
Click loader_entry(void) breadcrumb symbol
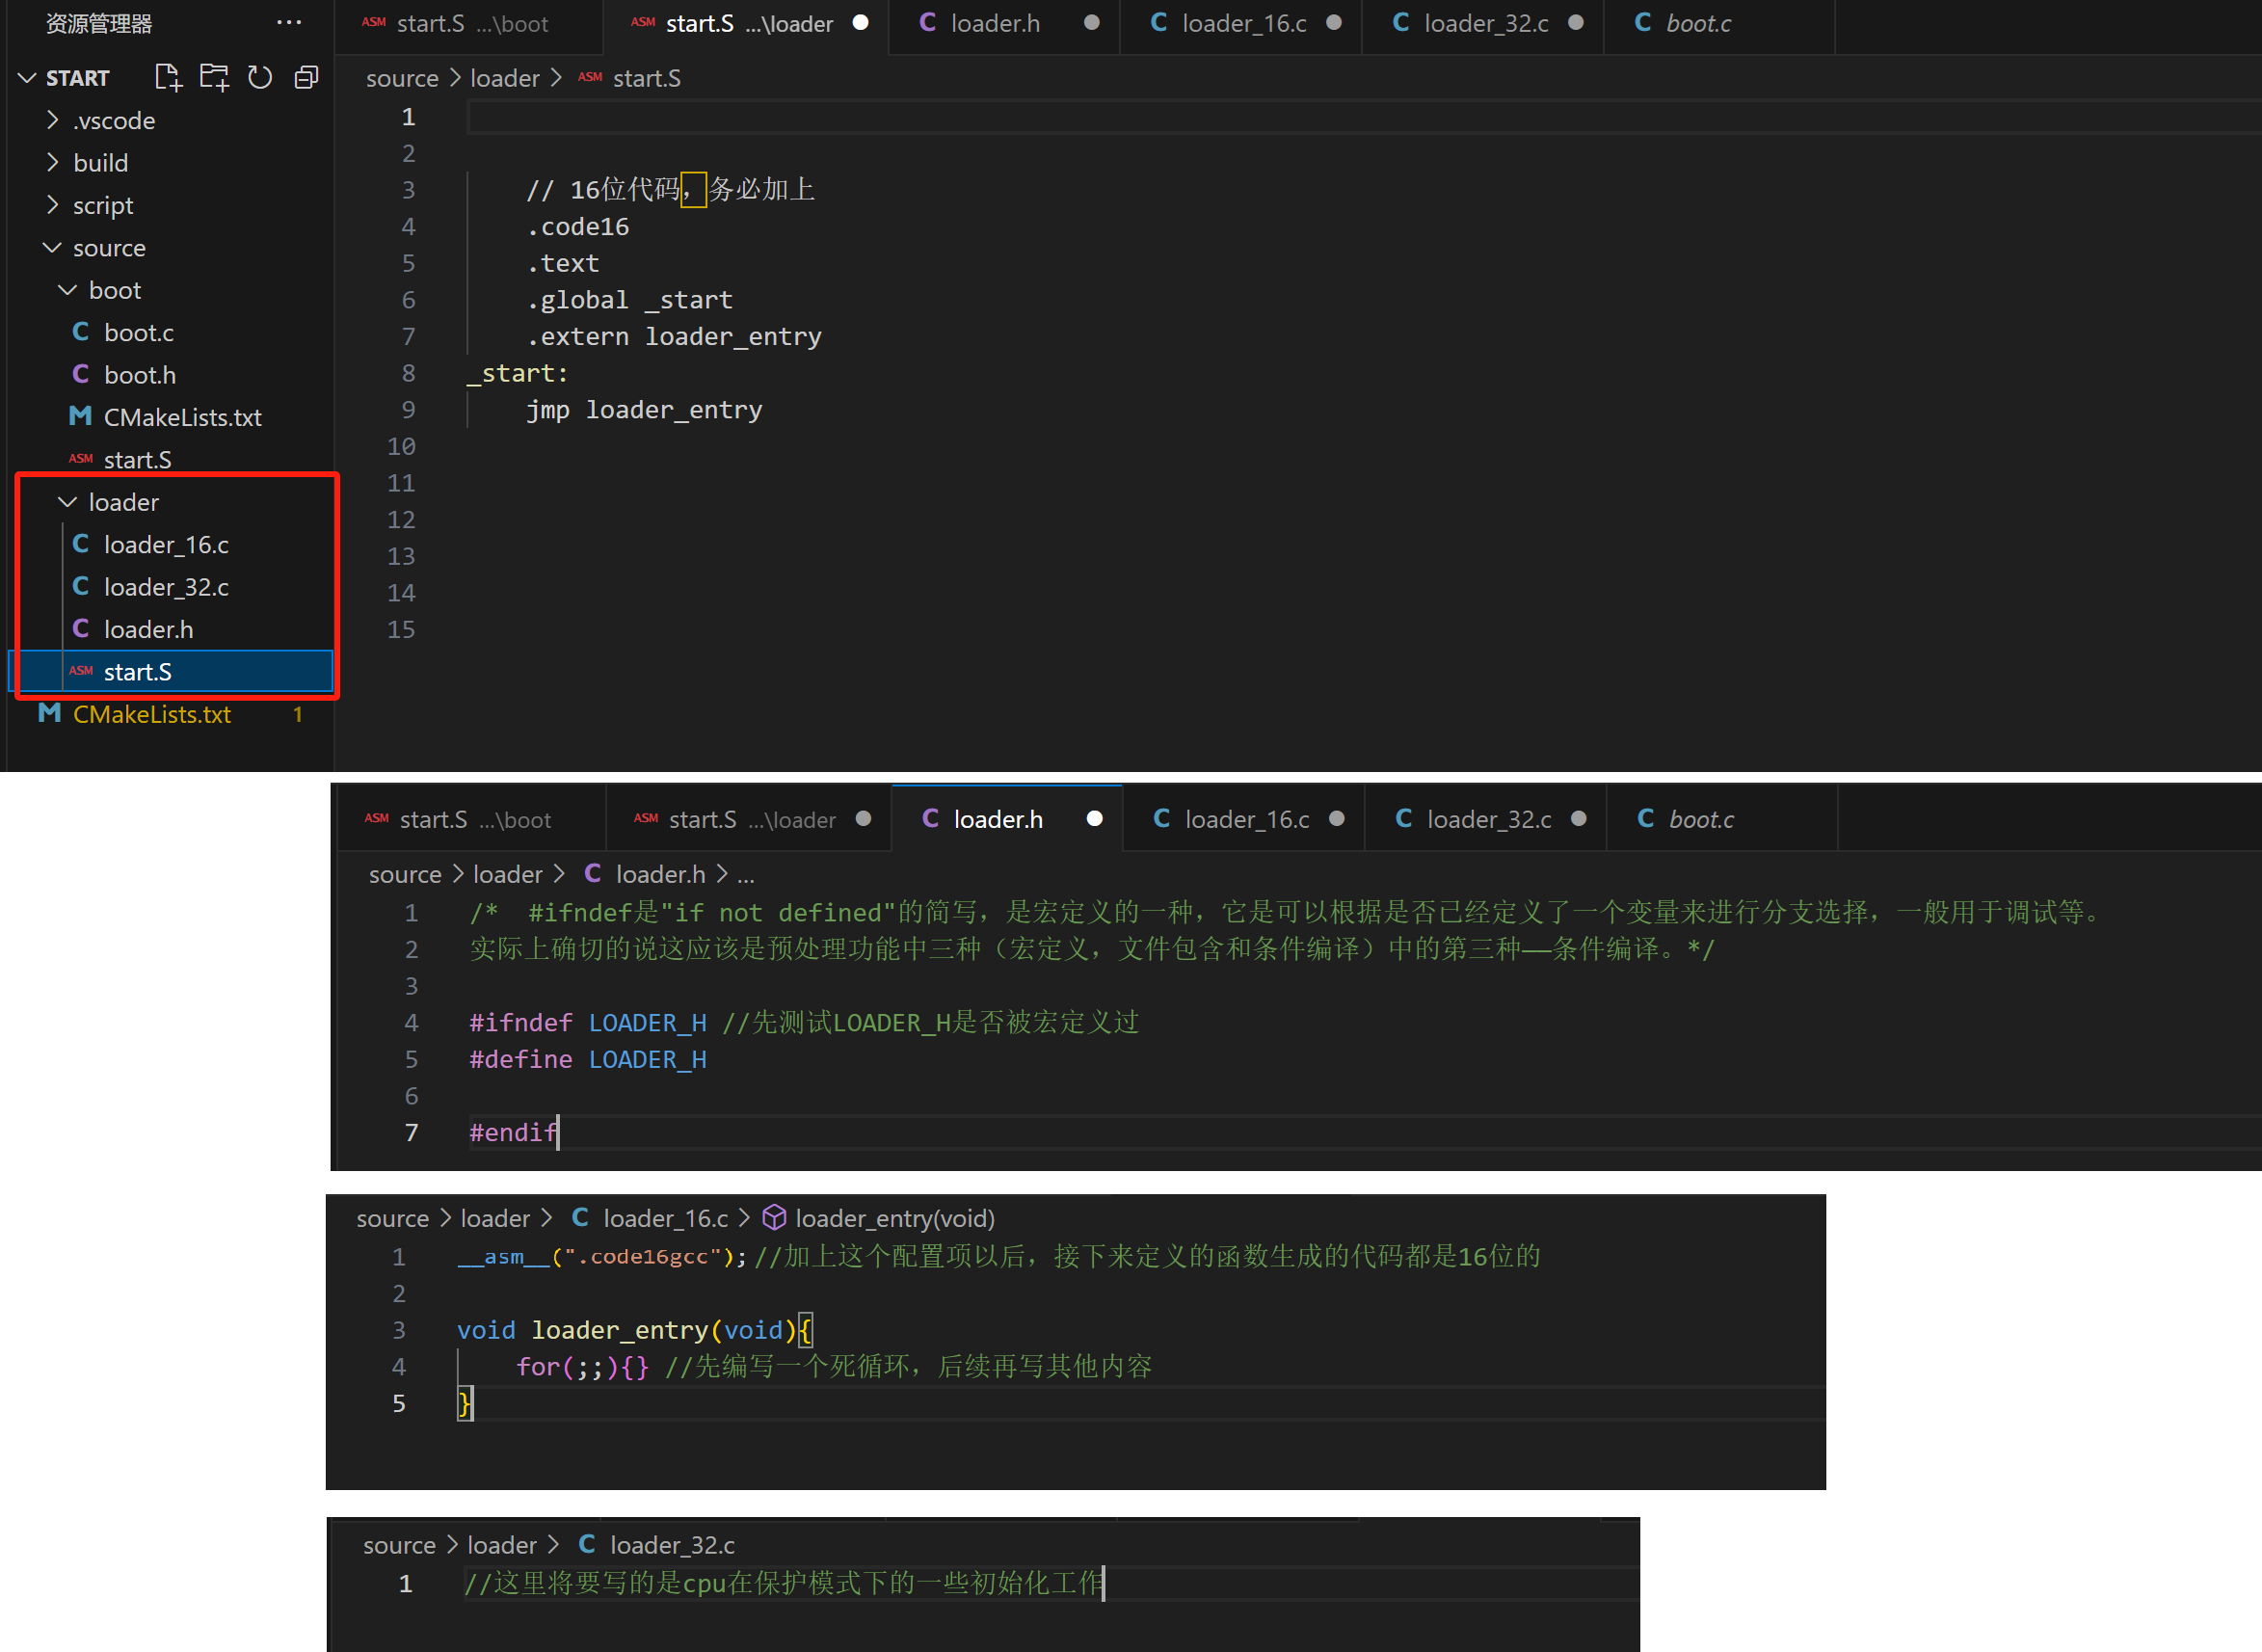click(x=894, y=1218)
